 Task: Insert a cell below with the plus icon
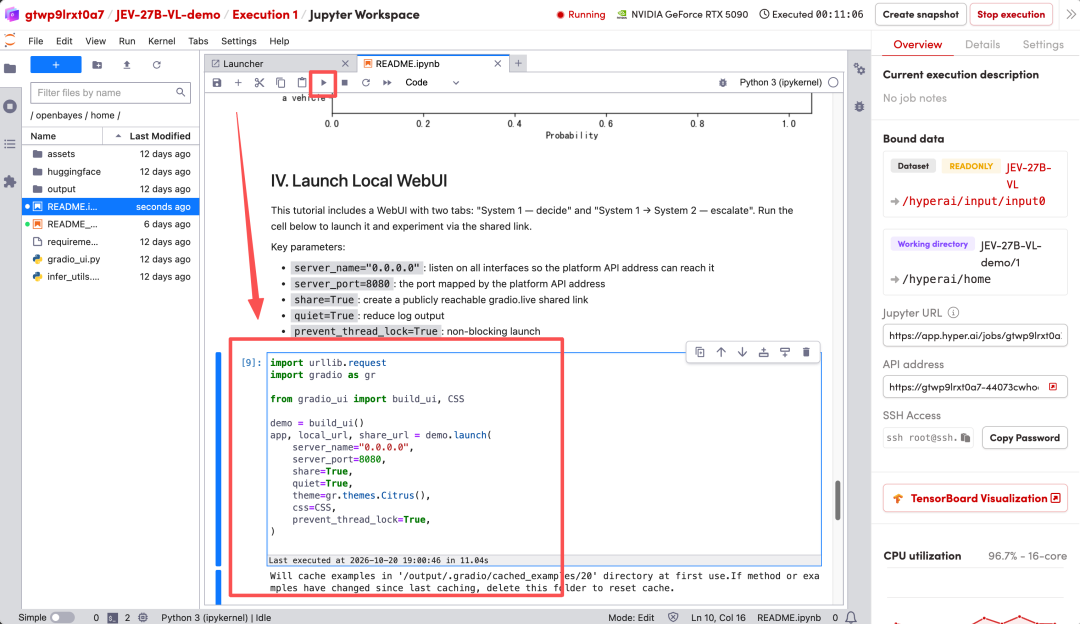pos(238,83)
